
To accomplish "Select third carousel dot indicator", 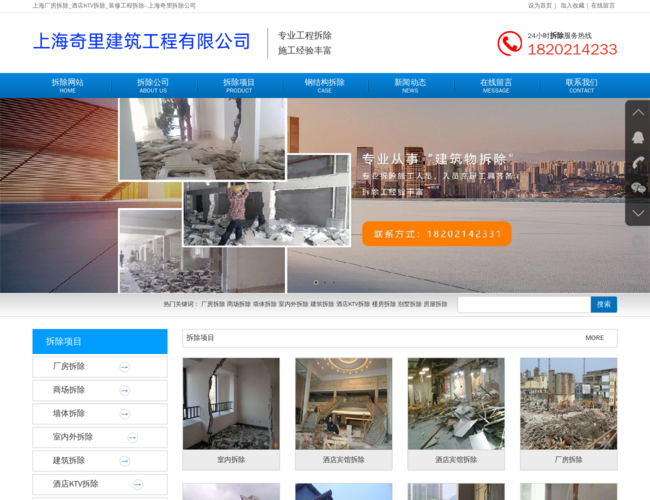I will [x=334, y=282].
